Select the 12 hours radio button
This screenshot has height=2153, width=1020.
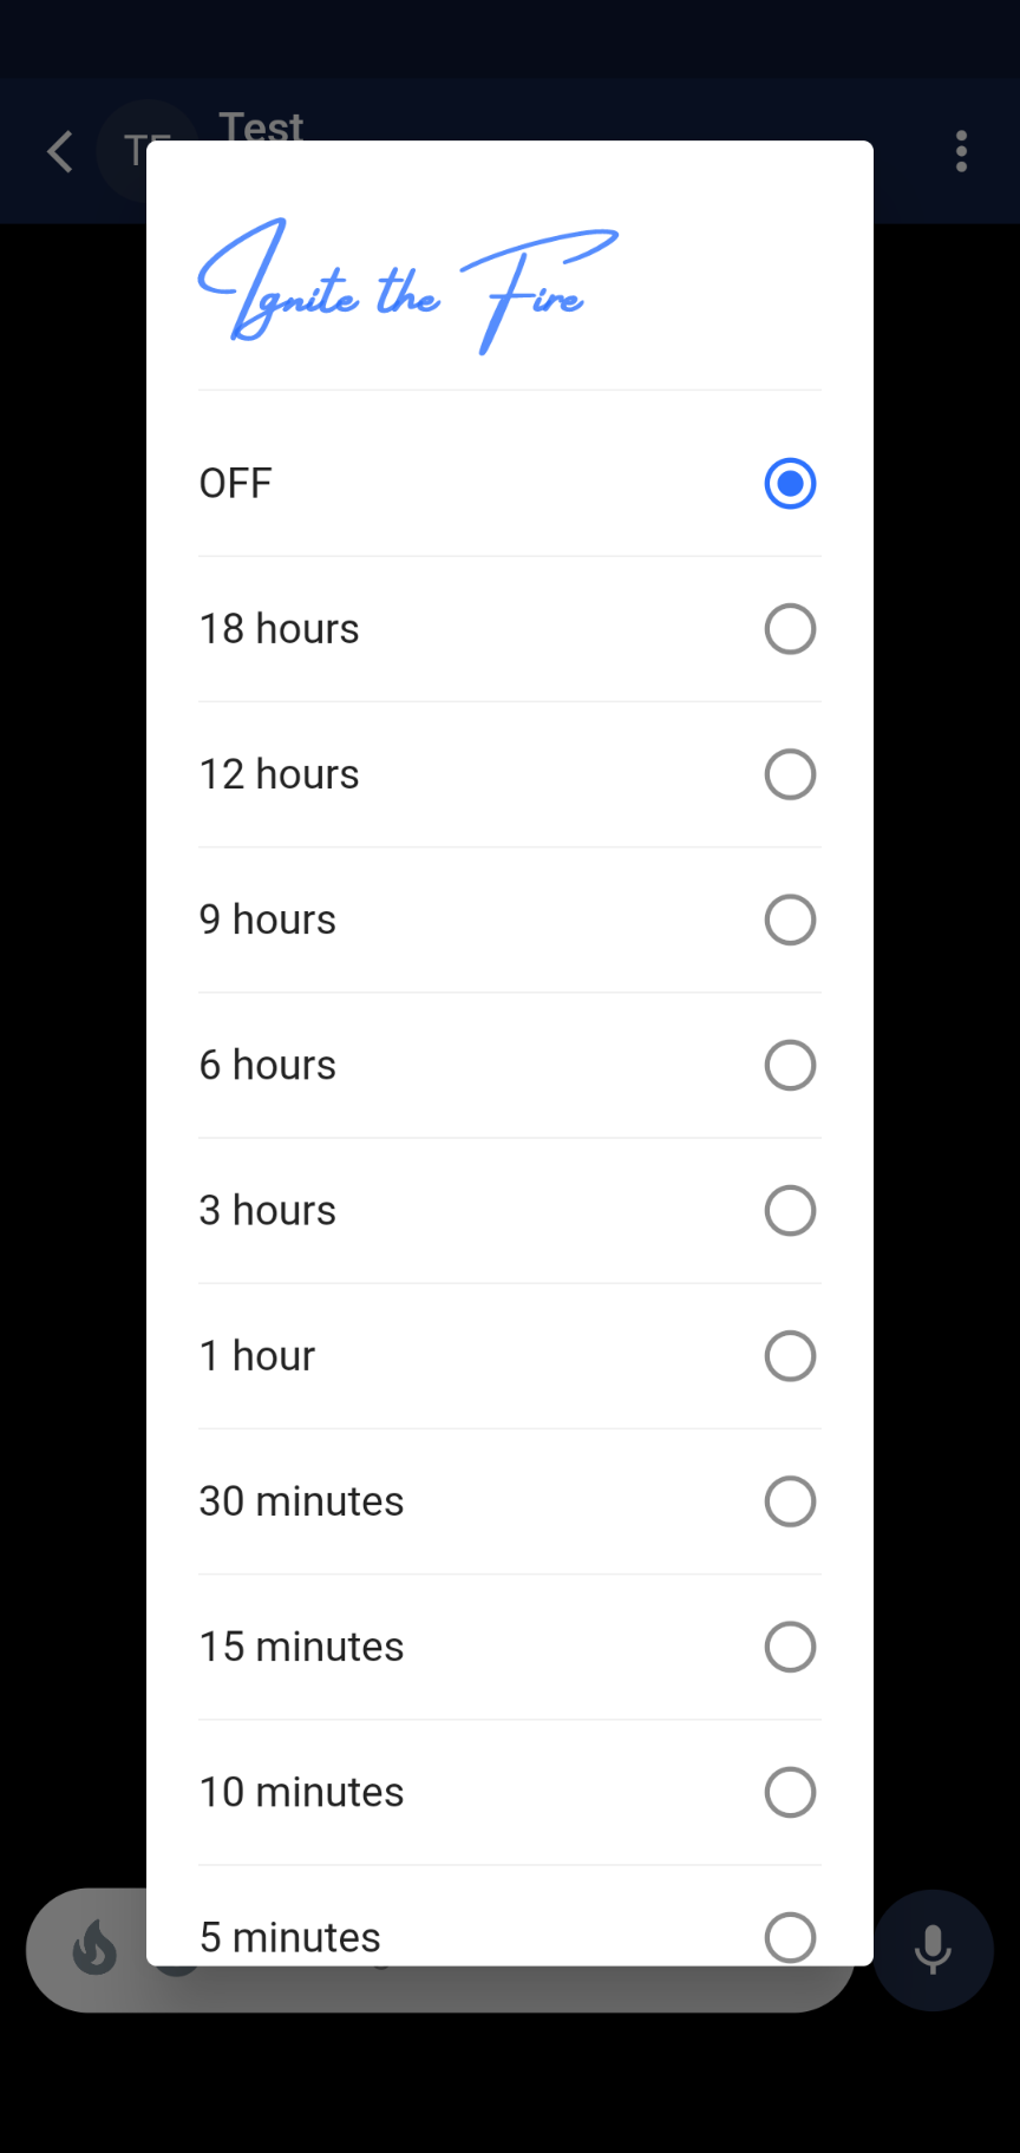click(x=790, y=775)
